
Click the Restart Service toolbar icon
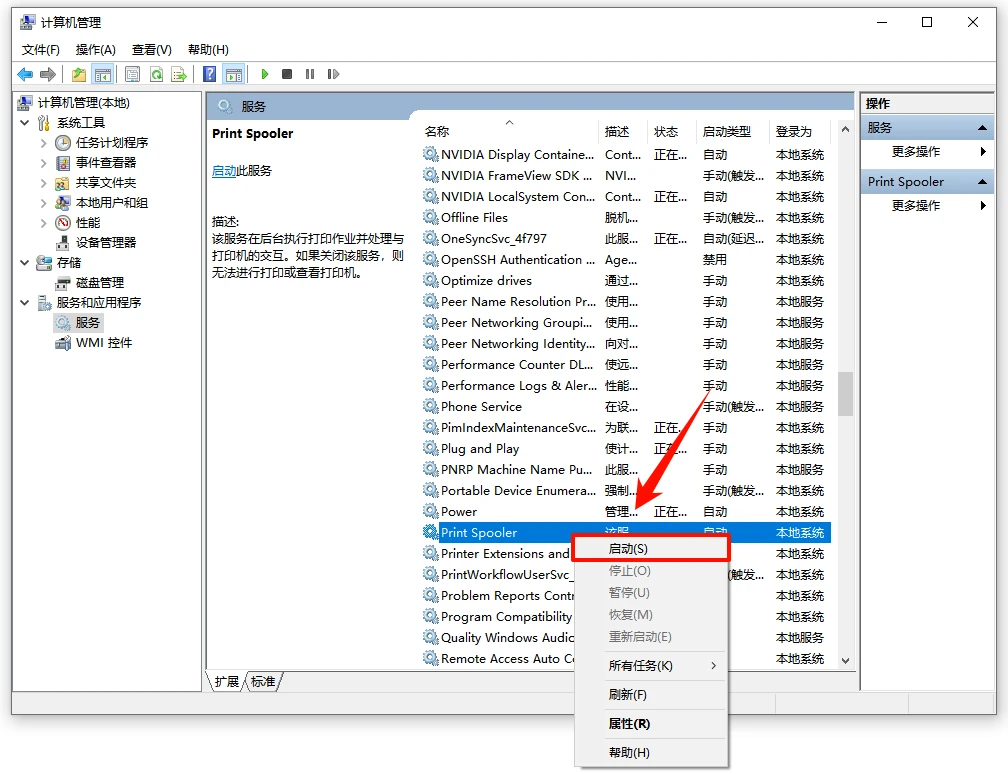click(333, 75)
